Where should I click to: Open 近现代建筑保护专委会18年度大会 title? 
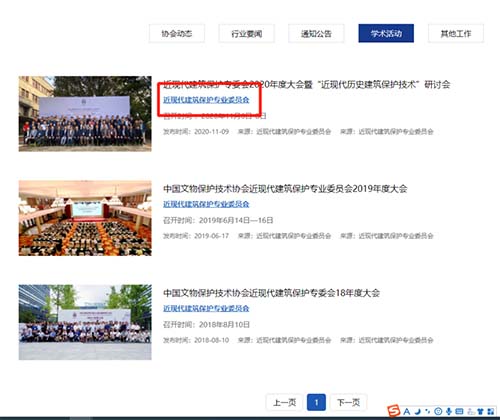271,293
